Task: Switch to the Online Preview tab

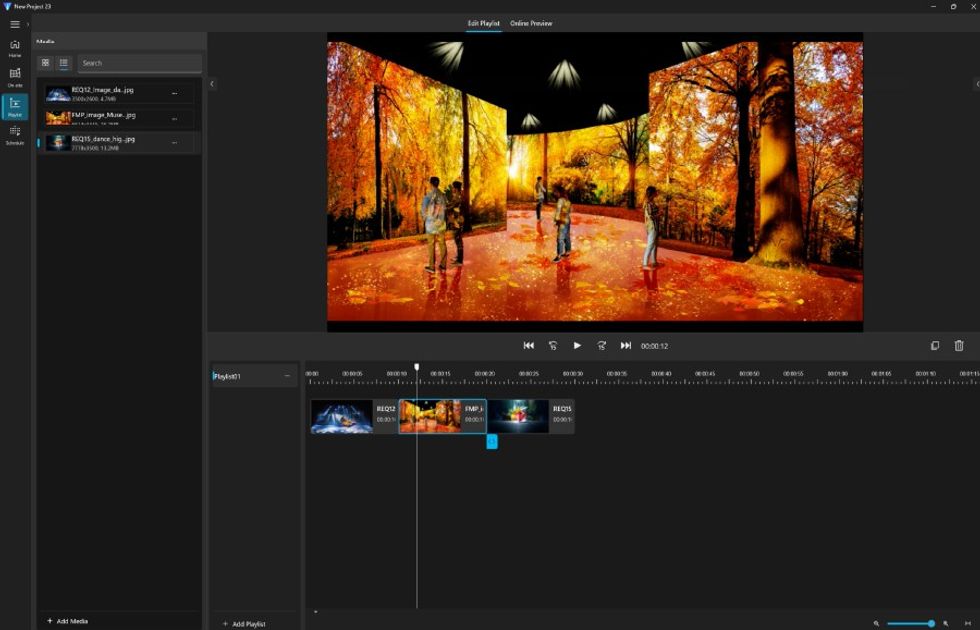Action: coord(530,23)
